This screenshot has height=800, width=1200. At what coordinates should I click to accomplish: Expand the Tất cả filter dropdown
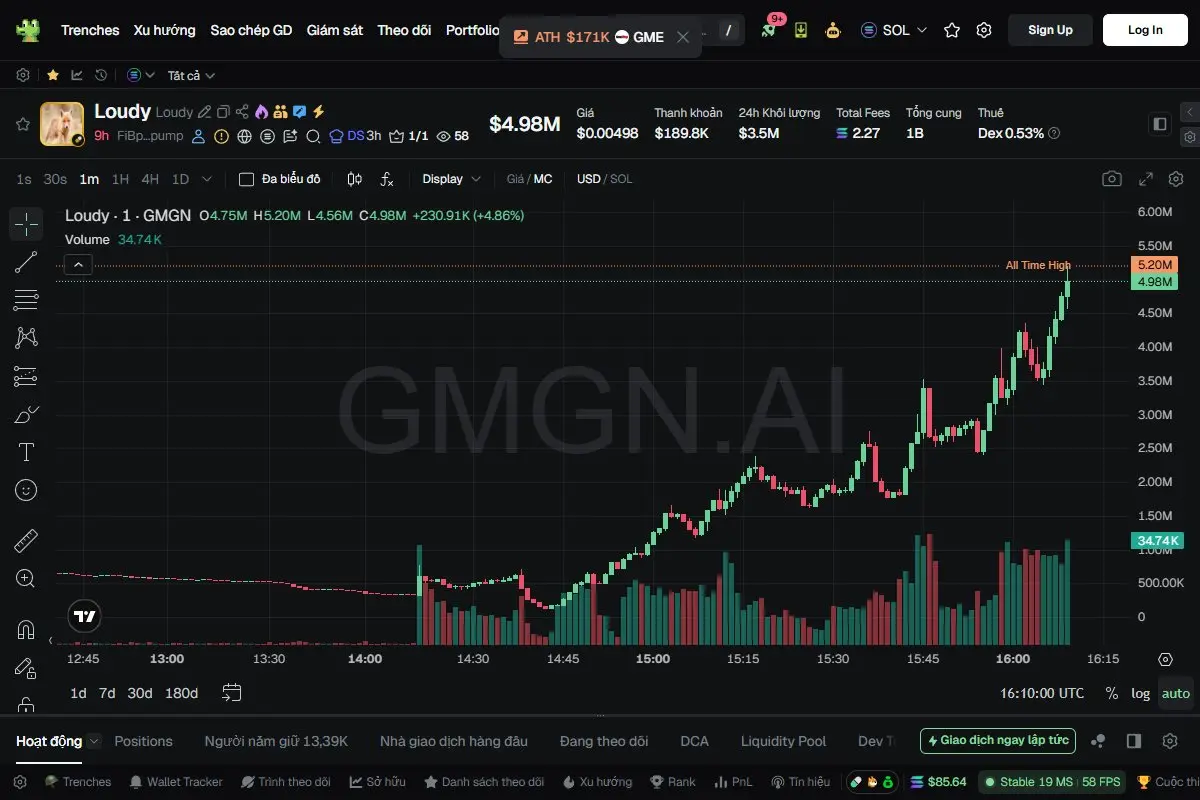tap(191, 75)
